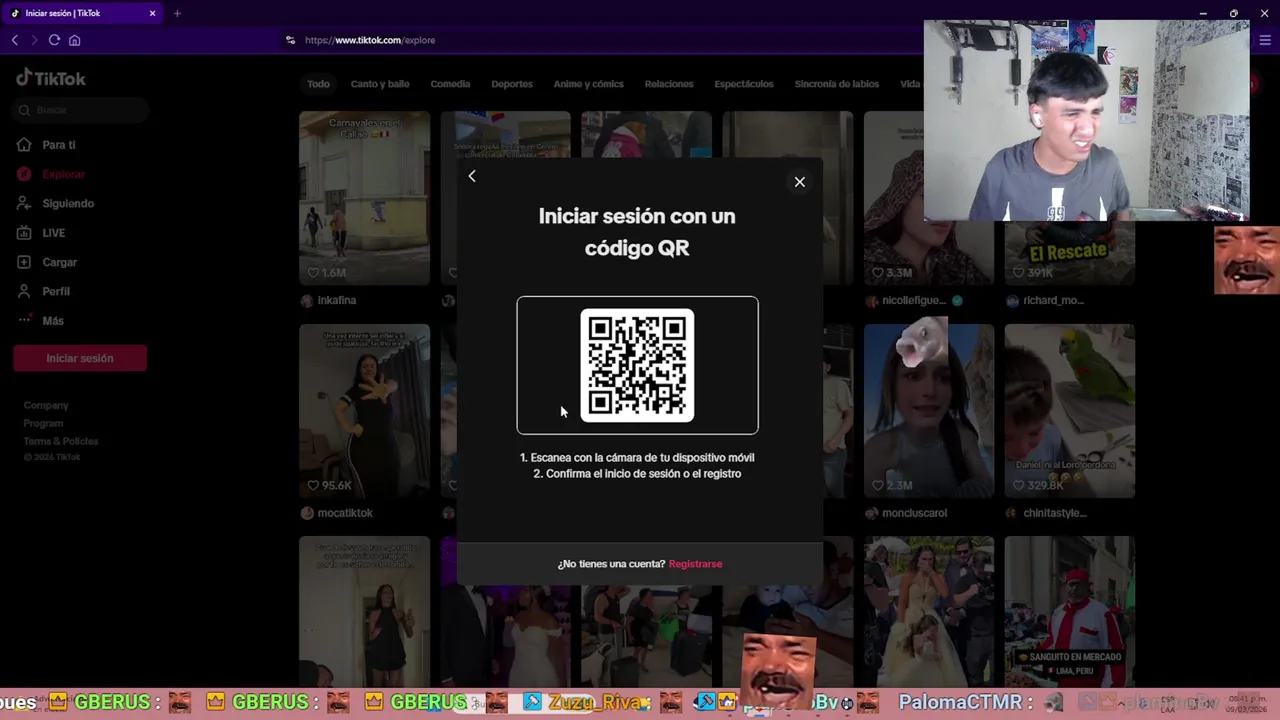Click the Perfil person icon

point(24,291)
